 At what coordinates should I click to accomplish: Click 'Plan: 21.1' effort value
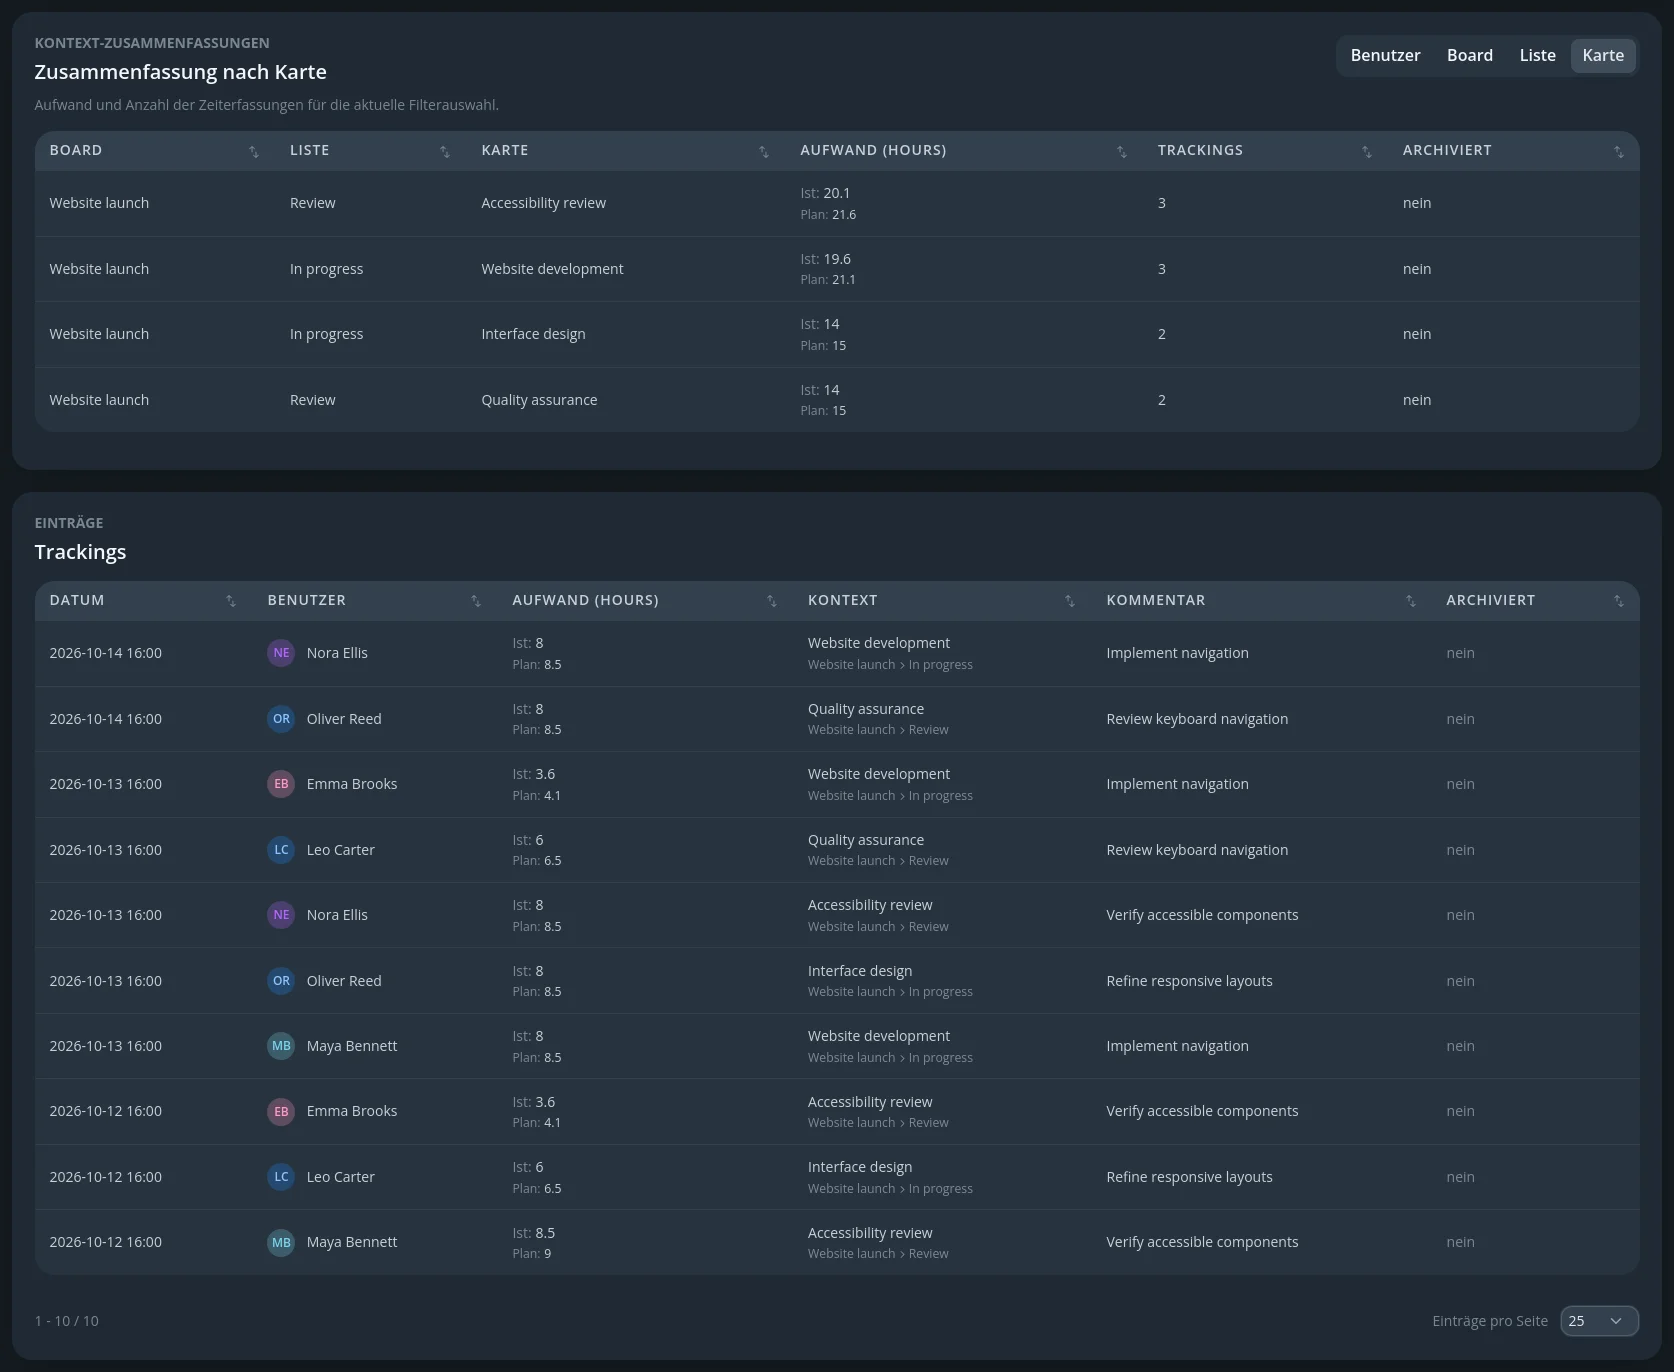828,280
